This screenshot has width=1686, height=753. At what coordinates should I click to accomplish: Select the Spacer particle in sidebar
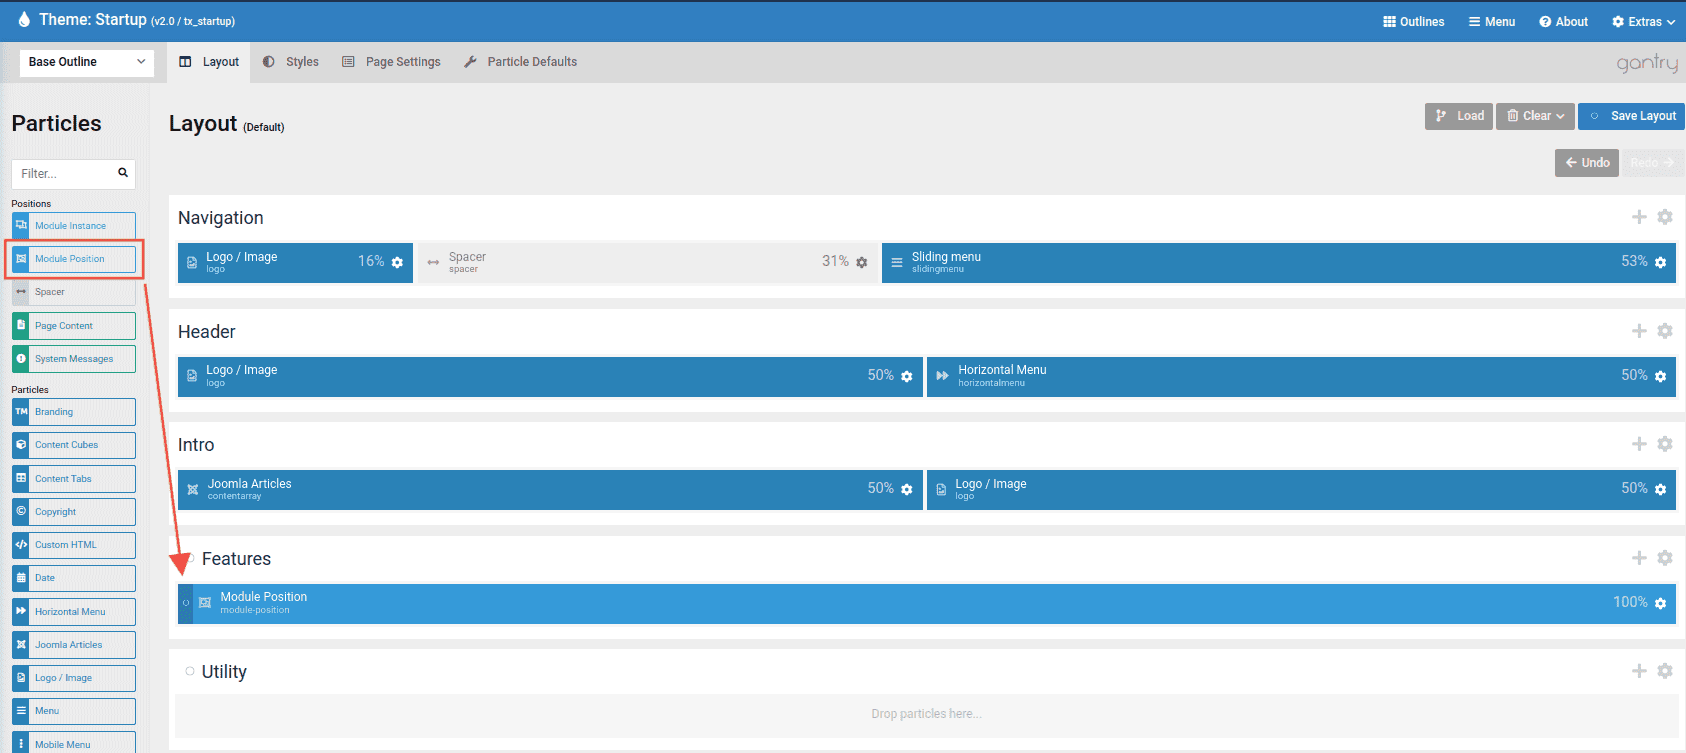pyautogui.click(x=74, y=292)
